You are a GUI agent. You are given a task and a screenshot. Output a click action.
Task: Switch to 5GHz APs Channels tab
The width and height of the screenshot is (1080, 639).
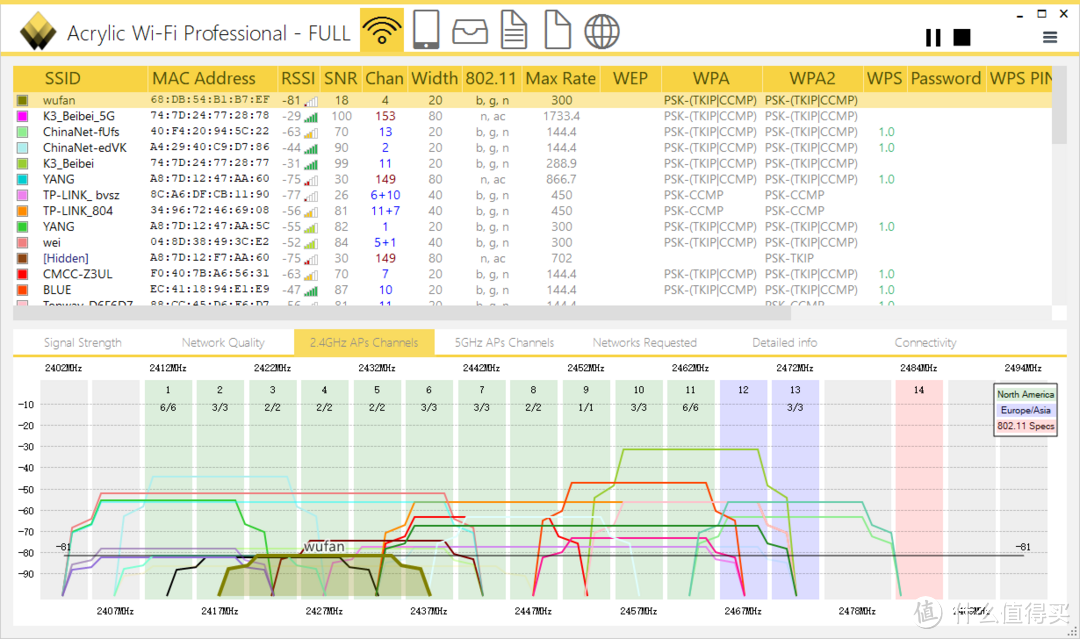point(504,342)
